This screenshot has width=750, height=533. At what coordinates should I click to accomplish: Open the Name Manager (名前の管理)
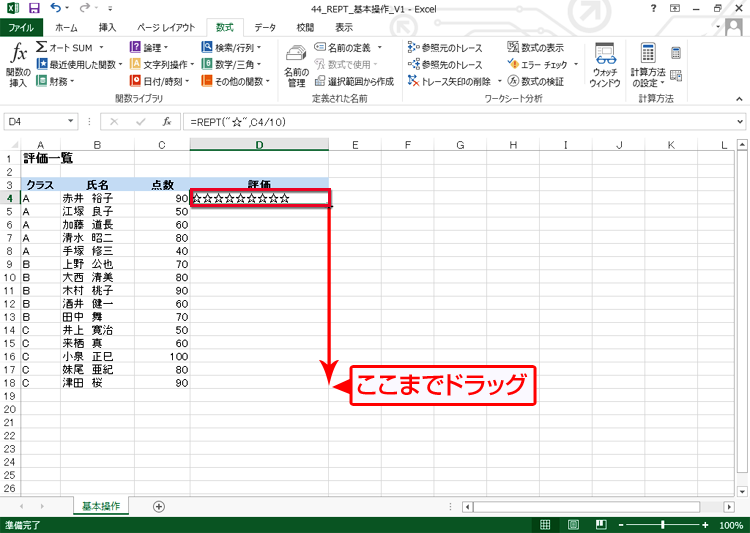point(296,66)
